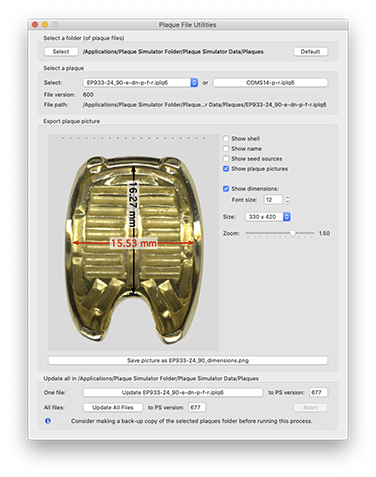Click the Font size input field
Screen dimensions: 376x477
[x=273, y=200]
